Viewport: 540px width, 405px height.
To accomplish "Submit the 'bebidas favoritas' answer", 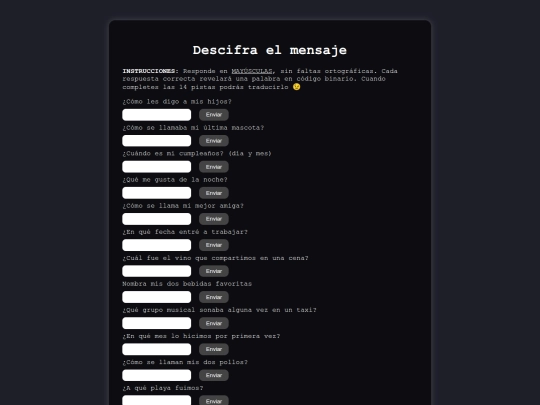I will point(214,297).
